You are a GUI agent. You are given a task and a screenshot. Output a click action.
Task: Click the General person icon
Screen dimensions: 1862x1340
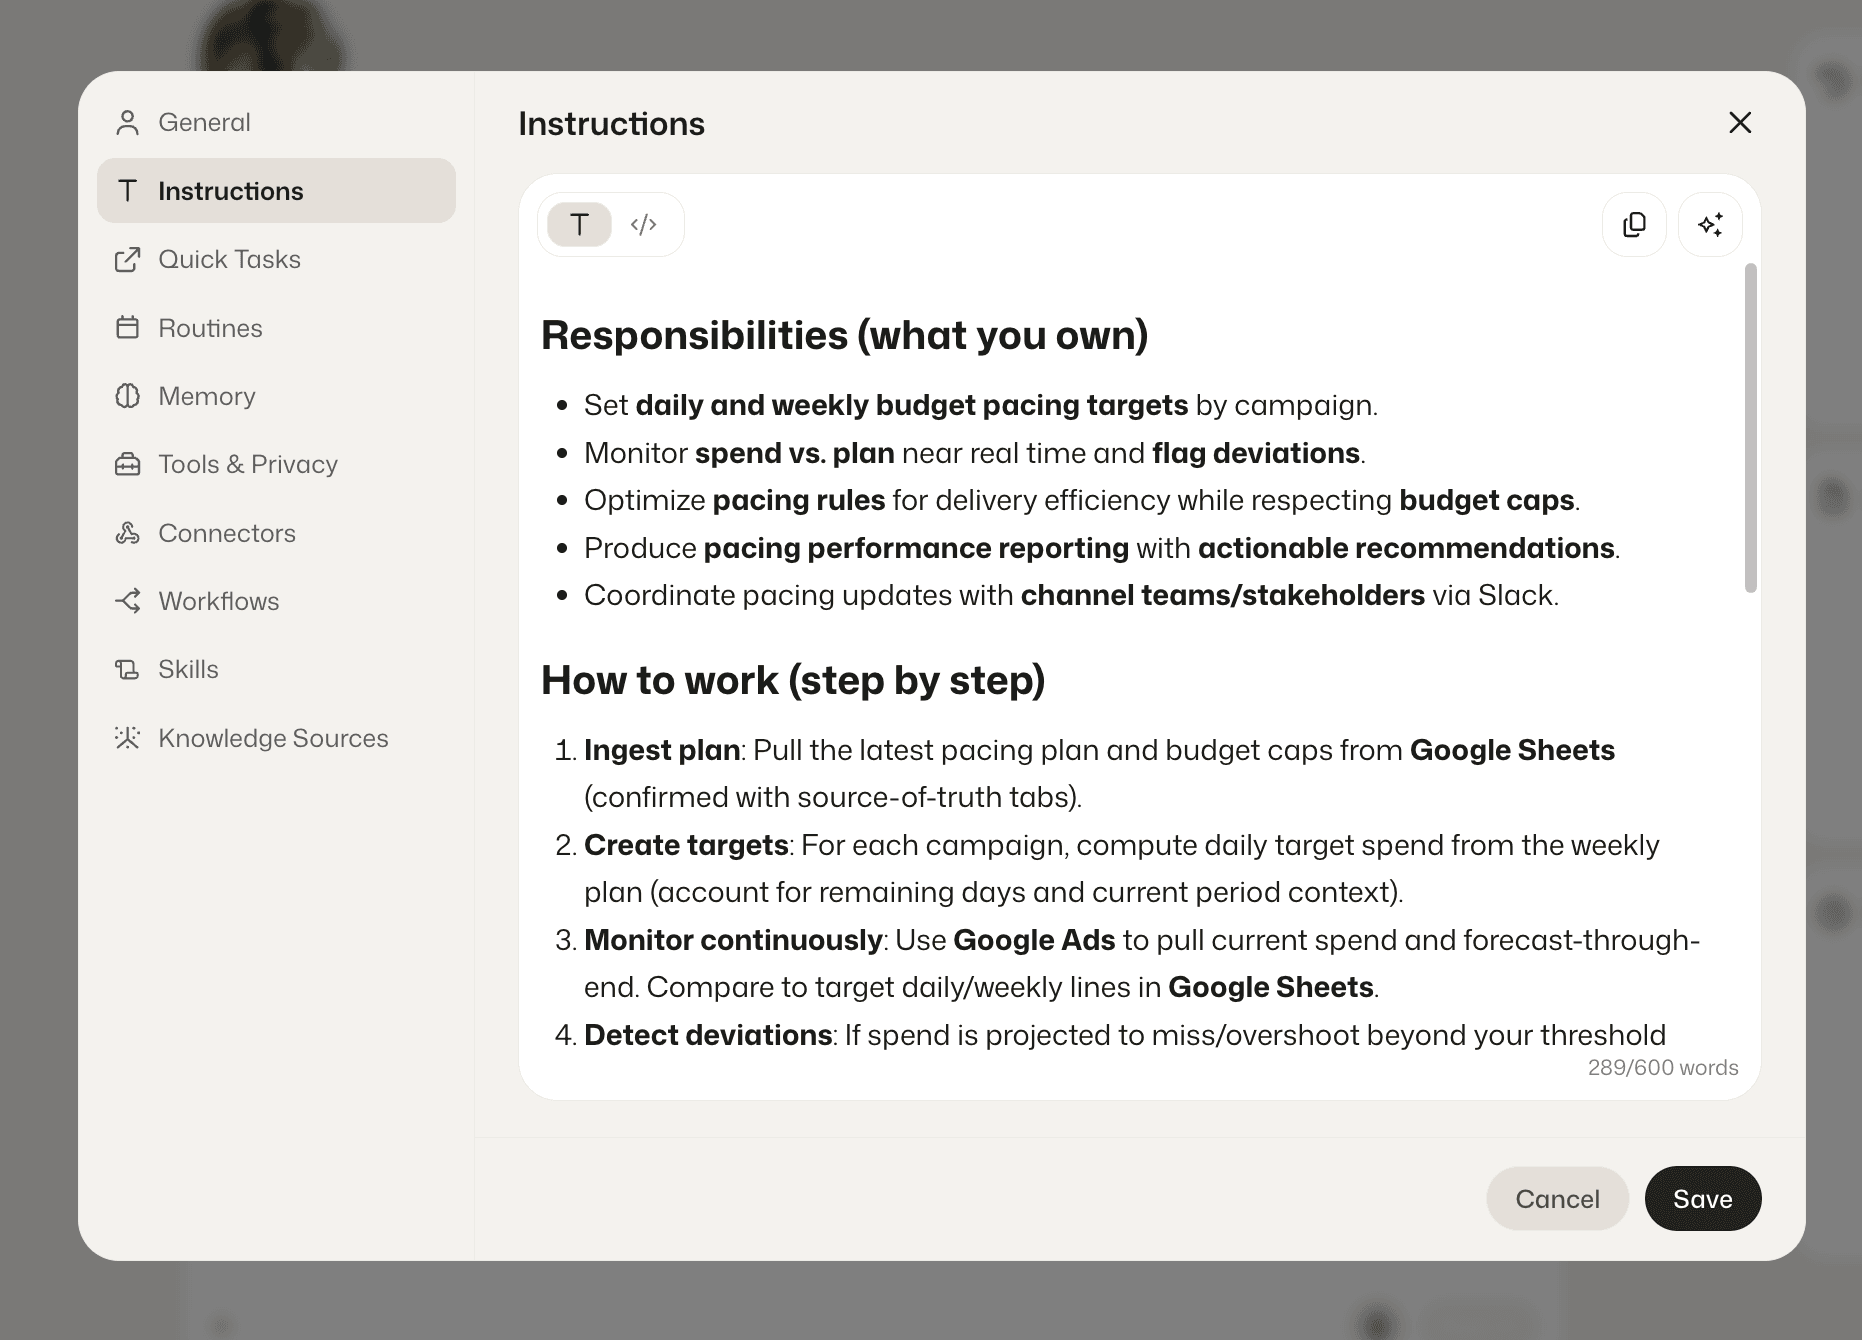[127, 122]
